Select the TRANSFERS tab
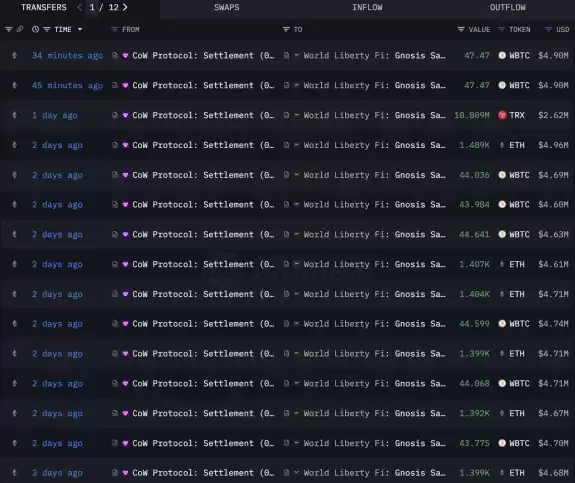 44,7
